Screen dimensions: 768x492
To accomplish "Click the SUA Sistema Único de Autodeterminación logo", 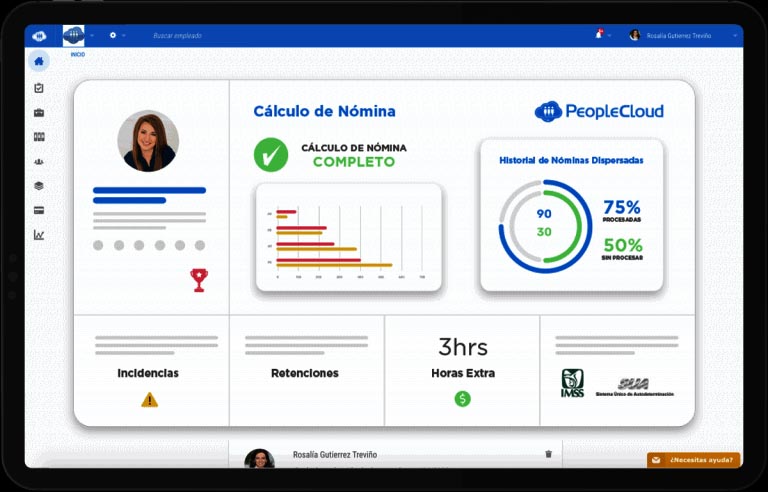I will [634, 387].
